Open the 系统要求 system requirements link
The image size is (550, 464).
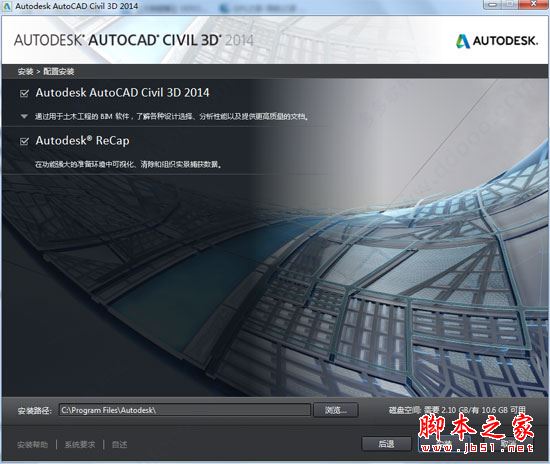coord(80,445)
